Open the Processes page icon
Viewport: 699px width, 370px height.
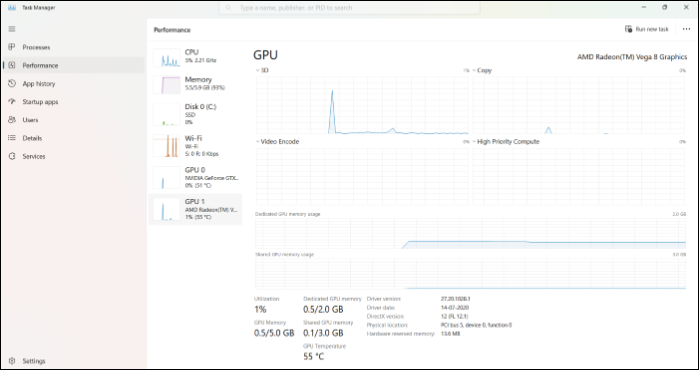click(x=12, y=47)
